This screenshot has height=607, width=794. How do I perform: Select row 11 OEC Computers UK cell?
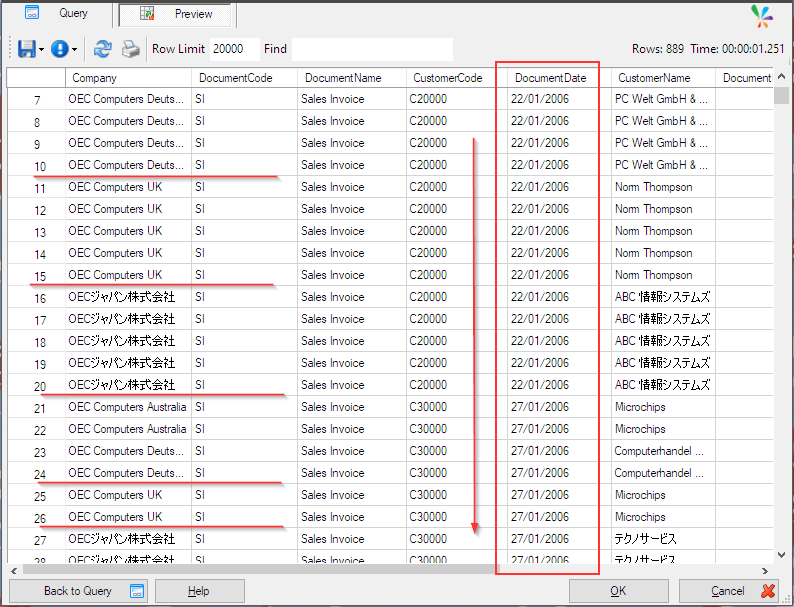[129, 187]
